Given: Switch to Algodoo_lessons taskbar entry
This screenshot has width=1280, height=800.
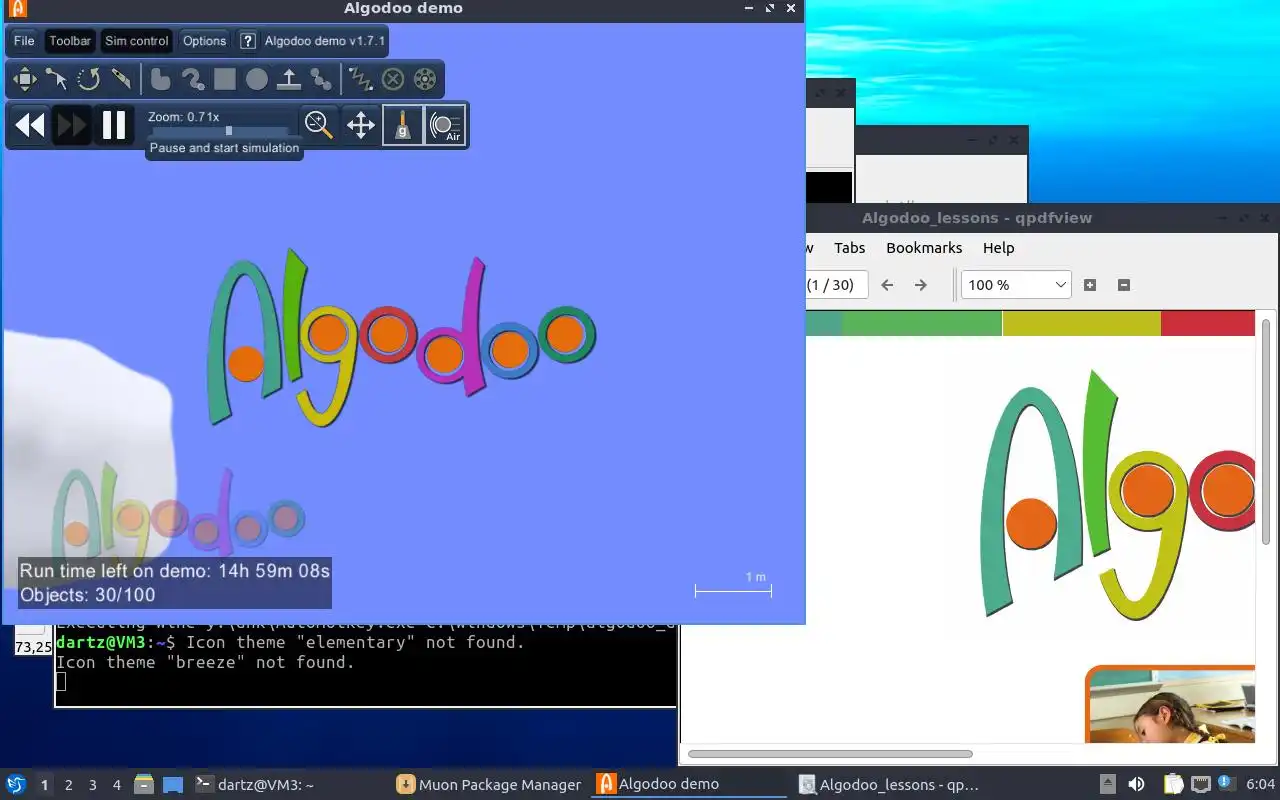Looking at the screenshot, I should coord(890,785).
